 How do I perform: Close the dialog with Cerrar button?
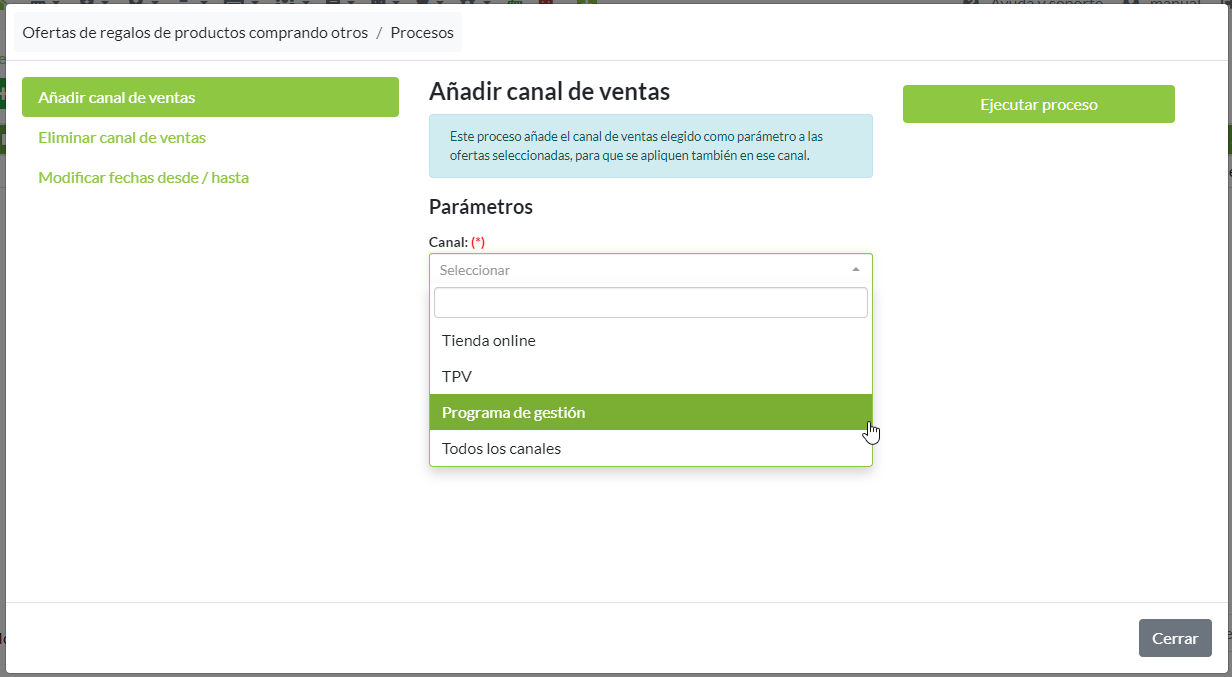(1174, 638)
